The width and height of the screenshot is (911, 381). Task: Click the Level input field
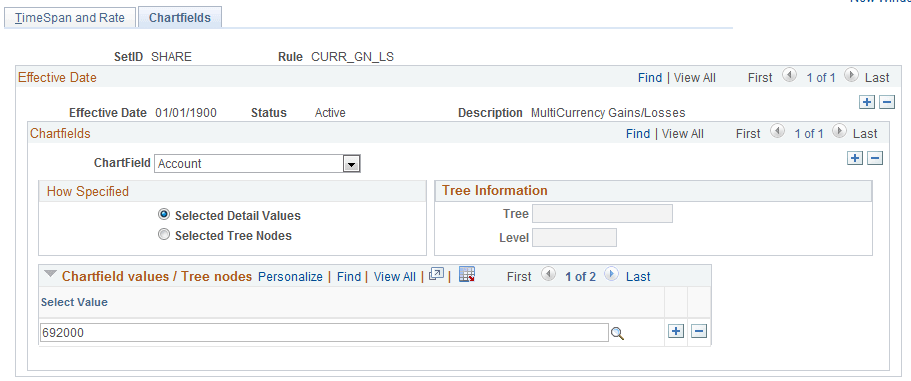(575, 238)
